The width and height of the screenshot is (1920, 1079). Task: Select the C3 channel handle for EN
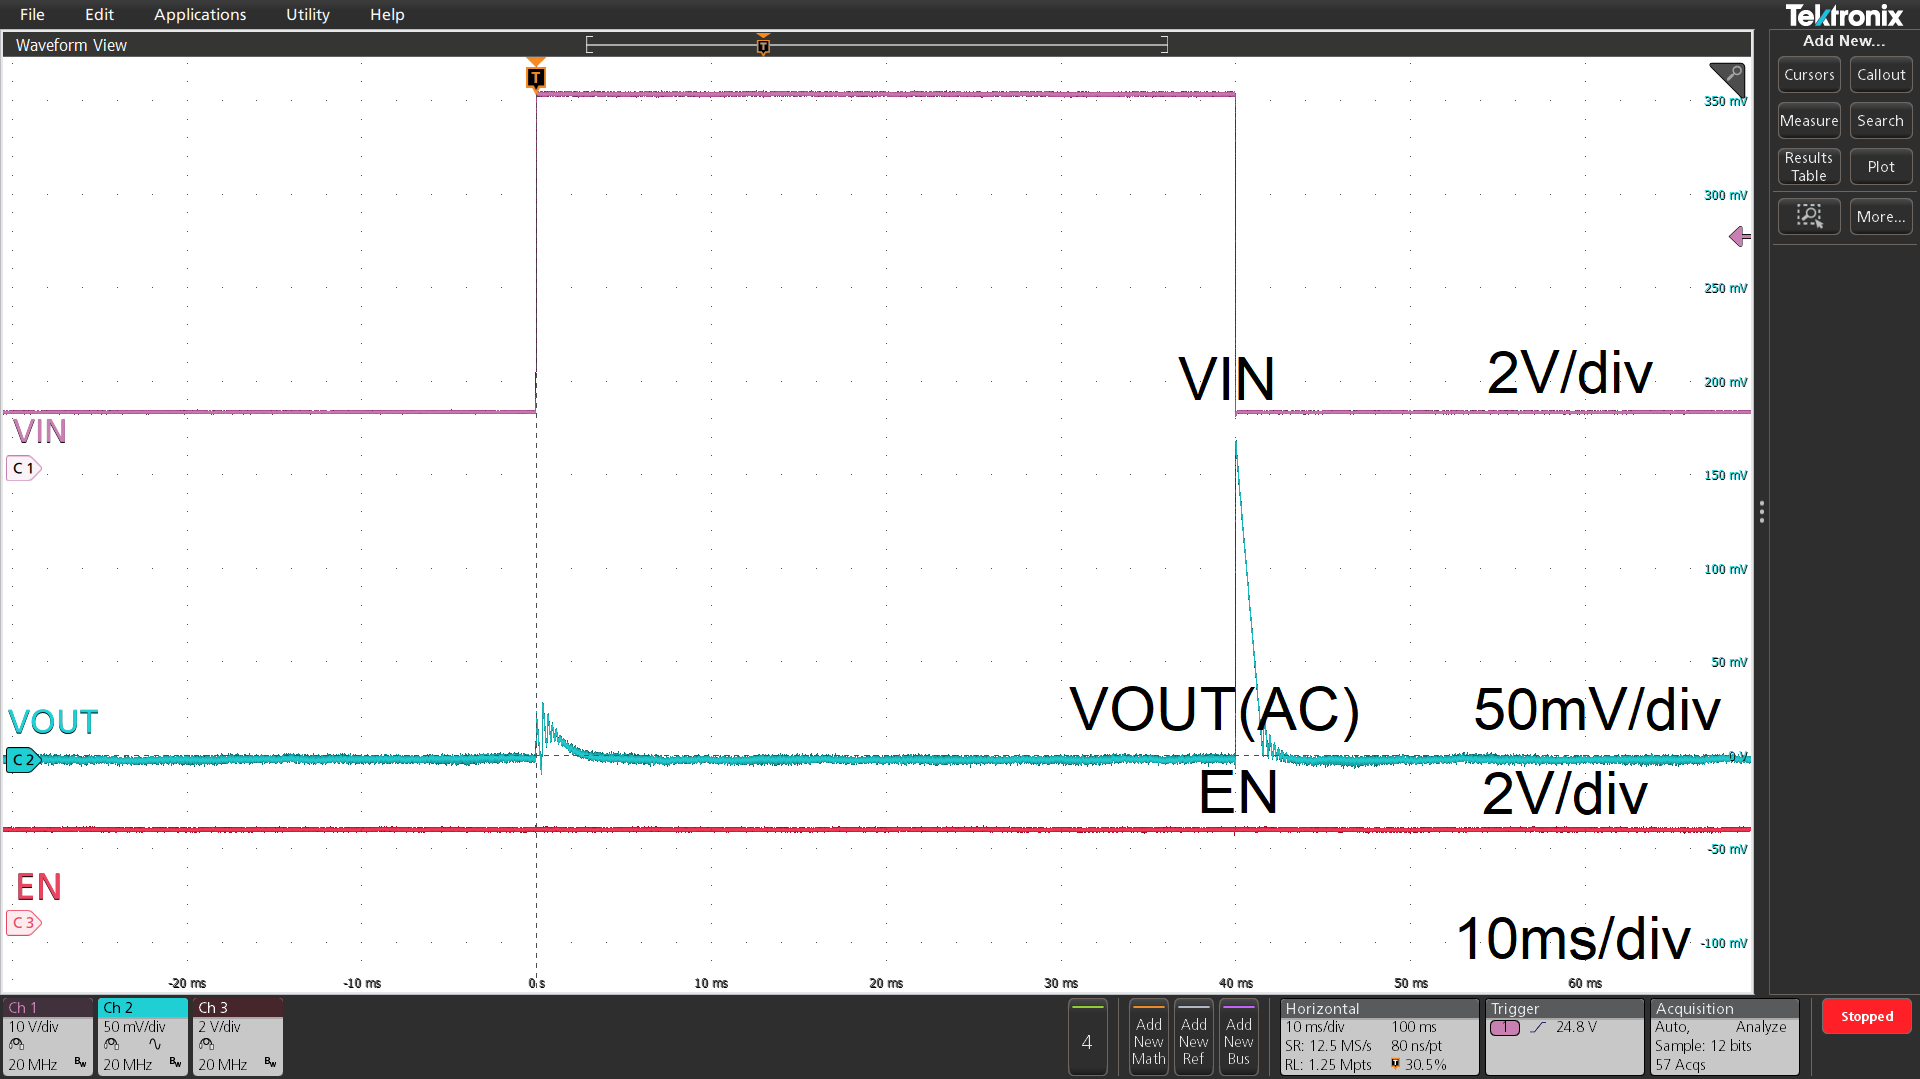tap(23, 922)
